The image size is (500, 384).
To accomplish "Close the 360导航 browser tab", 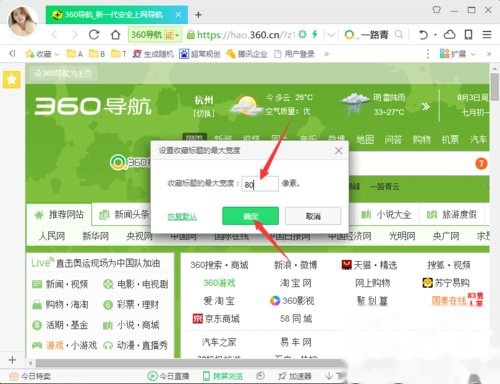I will click(178, 15).
